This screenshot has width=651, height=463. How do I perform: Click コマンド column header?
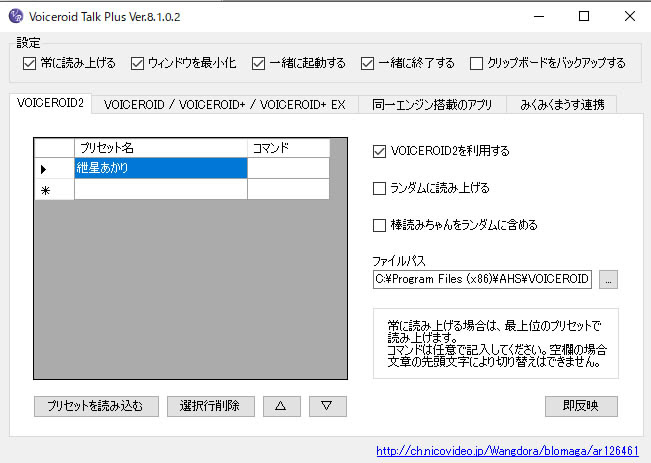[288, 148]
